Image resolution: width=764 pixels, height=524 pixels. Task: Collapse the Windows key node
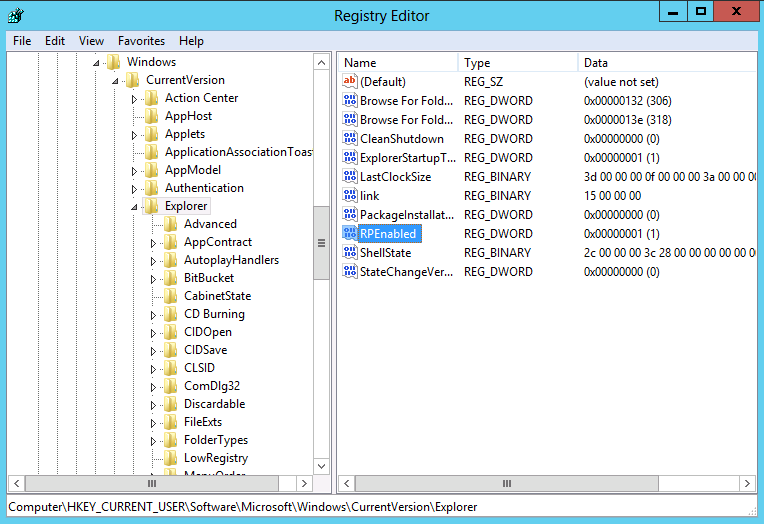pos(96,63)
